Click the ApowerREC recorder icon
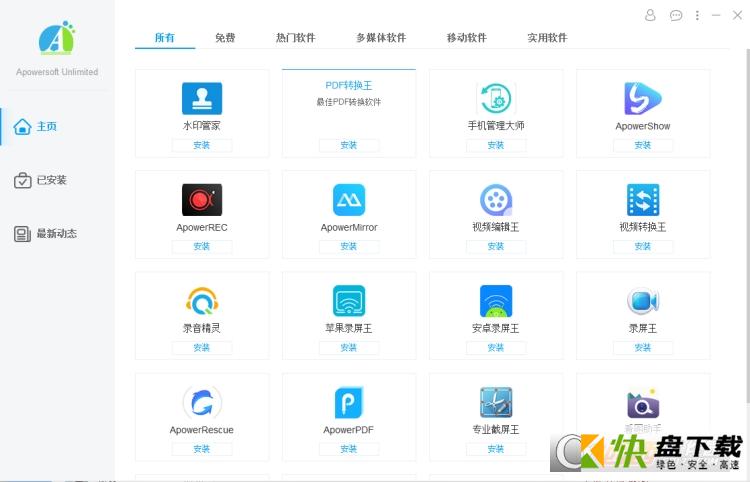 (x=202, y=200)
